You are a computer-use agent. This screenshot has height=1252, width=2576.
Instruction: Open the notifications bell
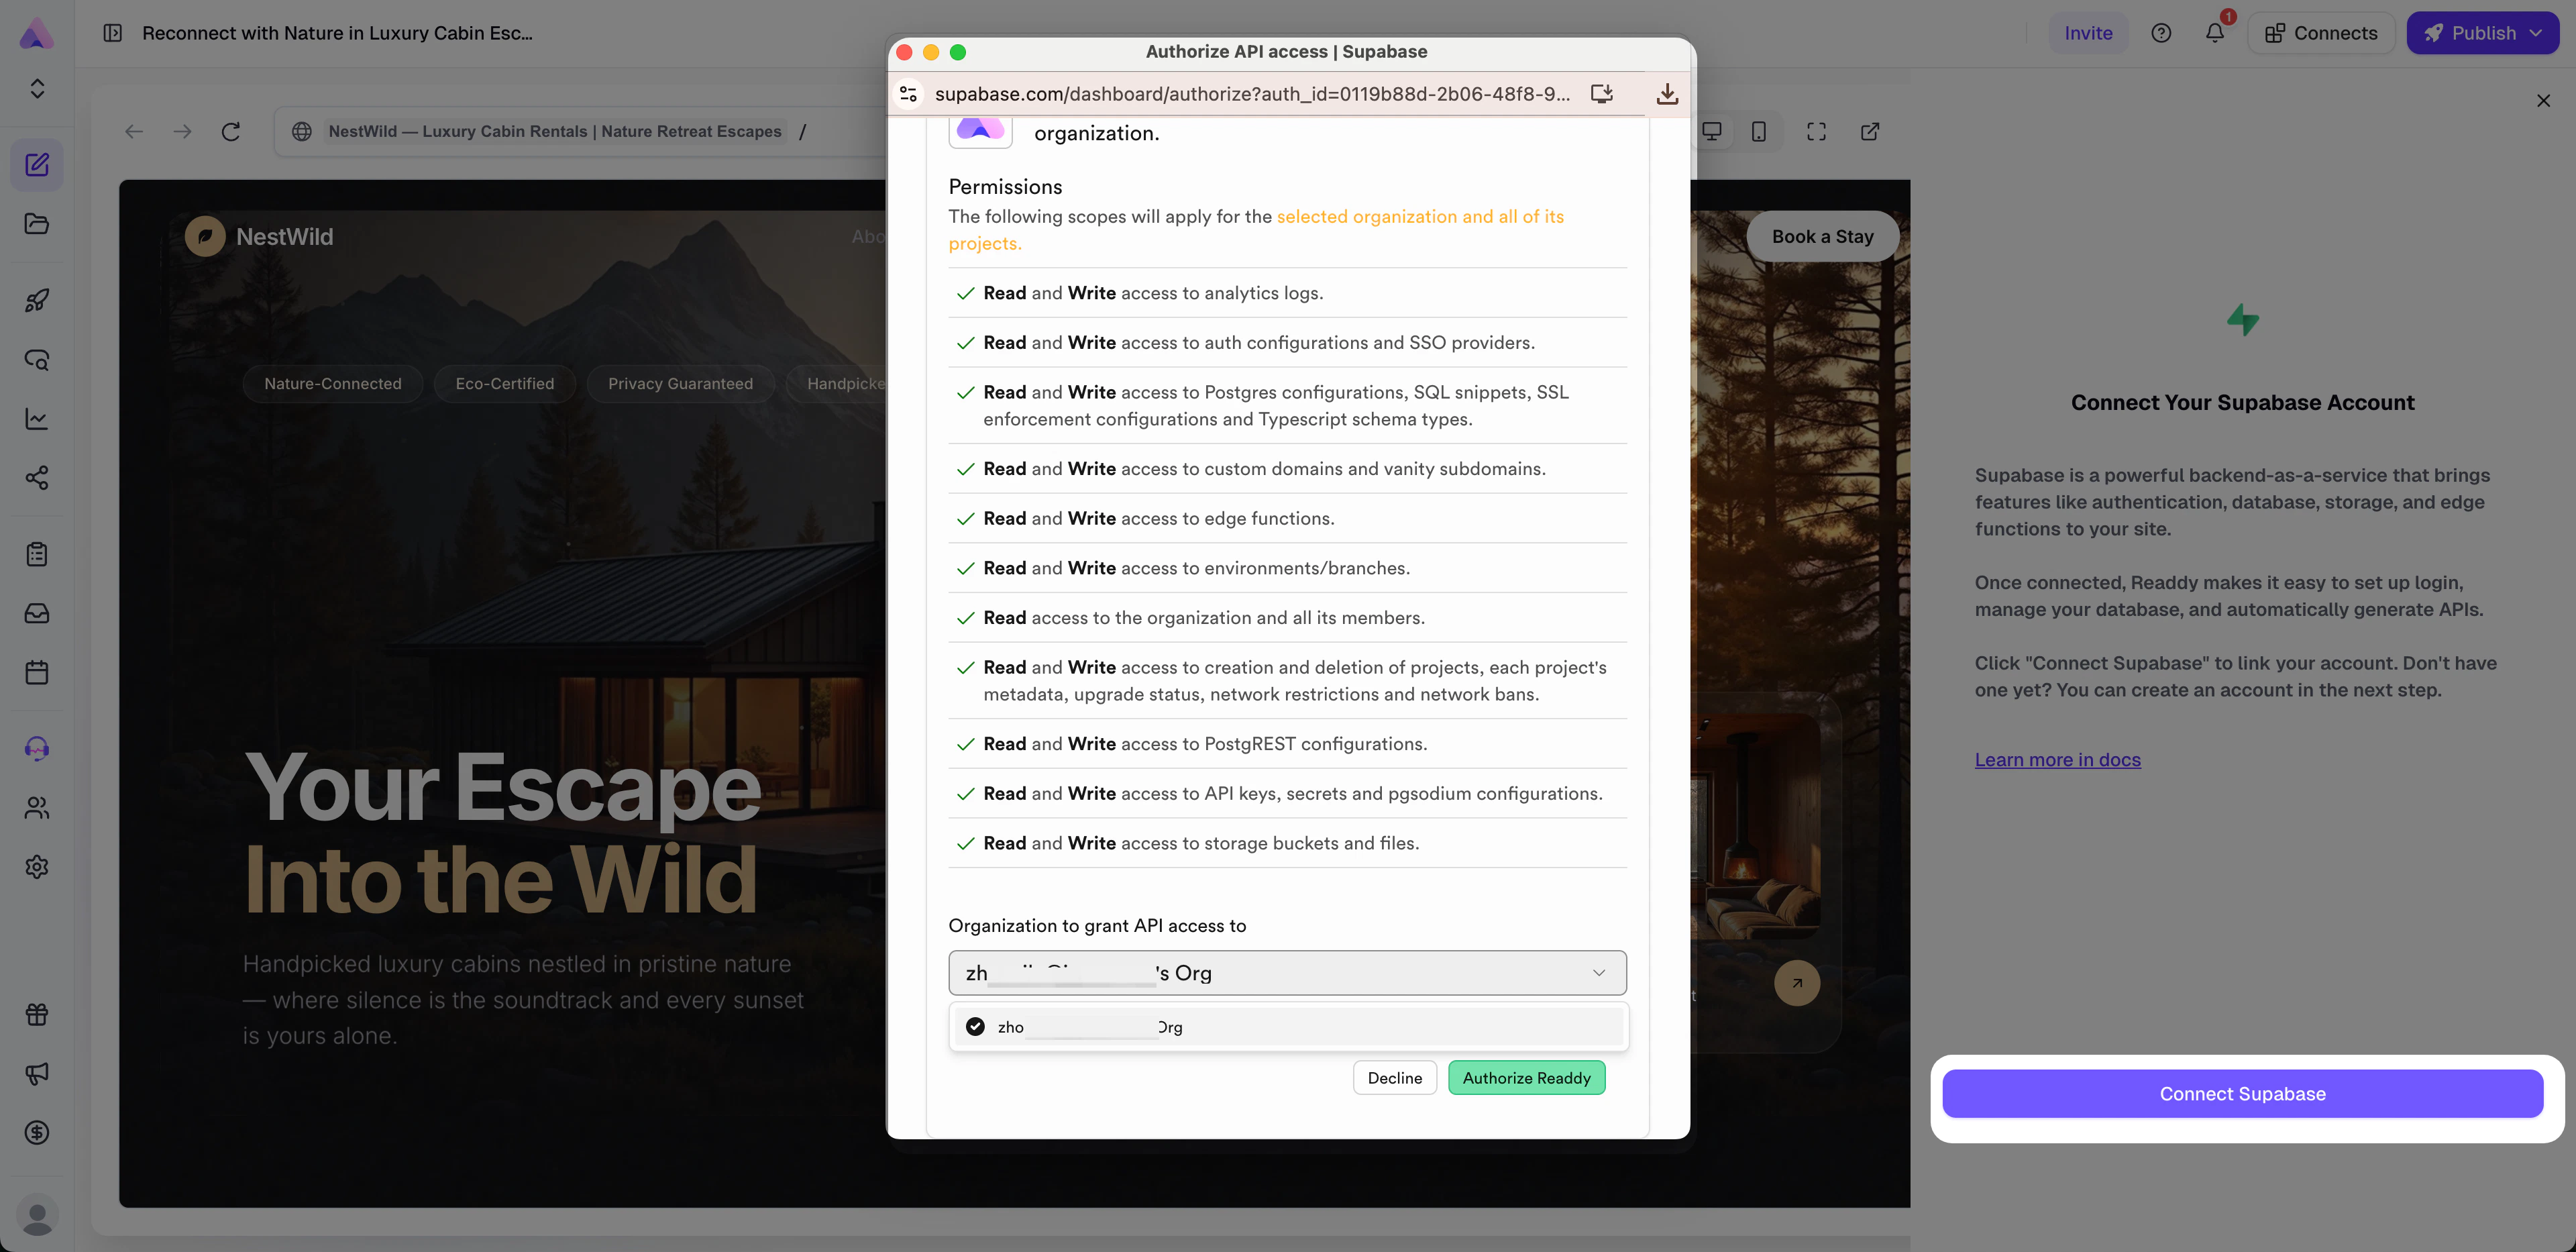click(x=2215, y=33)
